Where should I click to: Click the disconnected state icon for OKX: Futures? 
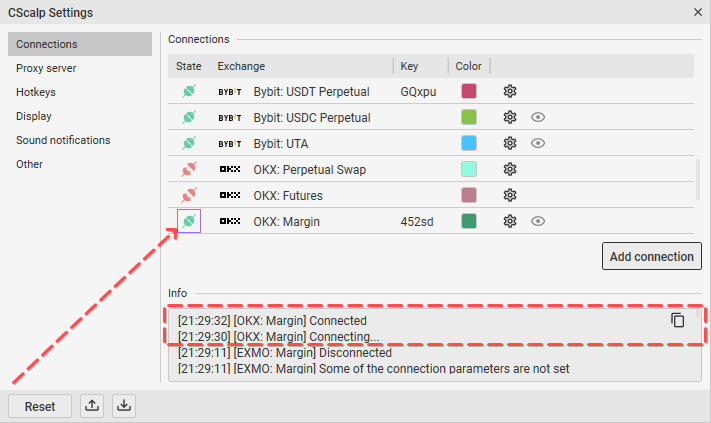point(188,195)
